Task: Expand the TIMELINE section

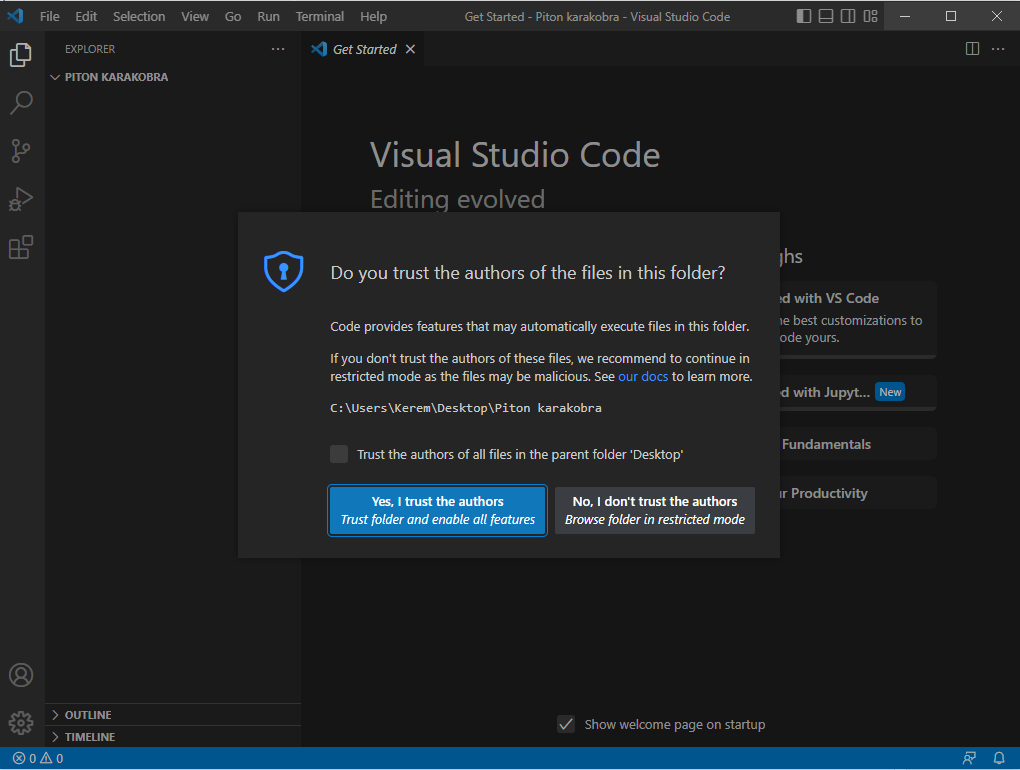Action: click(173, 737)
